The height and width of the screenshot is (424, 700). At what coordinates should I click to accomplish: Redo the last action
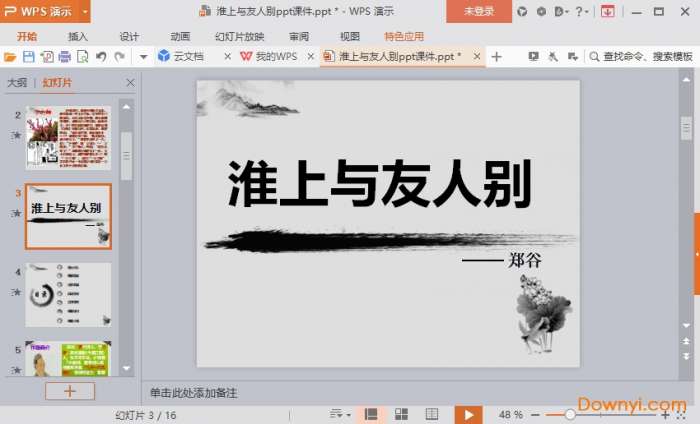pyautogui.click(x=119, y=57)
